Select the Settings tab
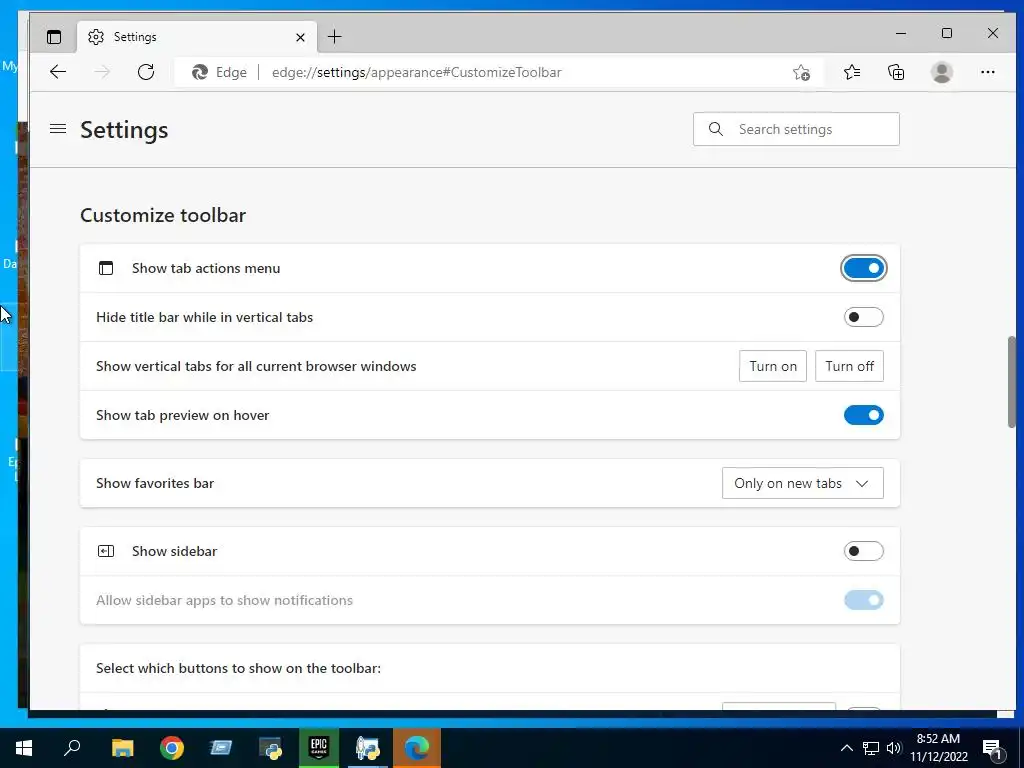 [197, 37]
